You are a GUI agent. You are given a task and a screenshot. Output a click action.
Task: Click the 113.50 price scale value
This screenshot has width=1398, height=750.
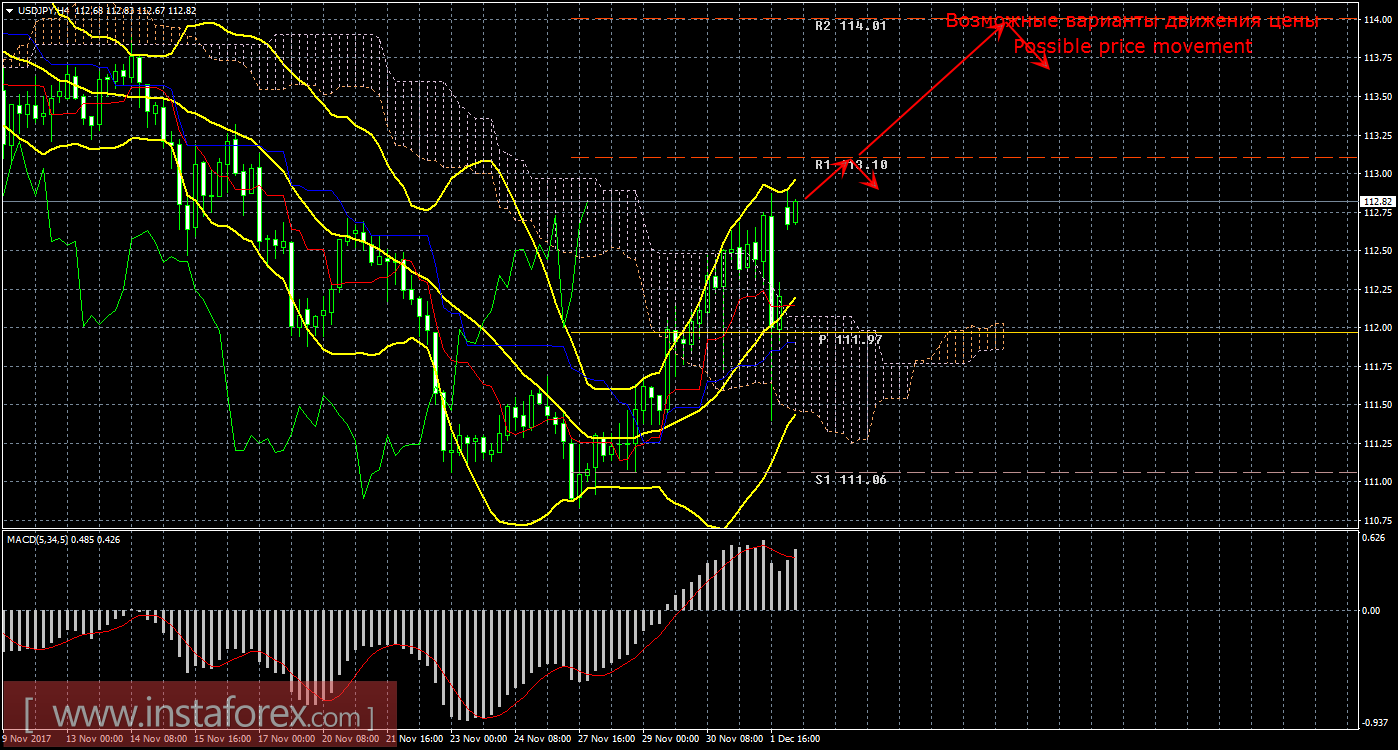(x=1377, y=97)
